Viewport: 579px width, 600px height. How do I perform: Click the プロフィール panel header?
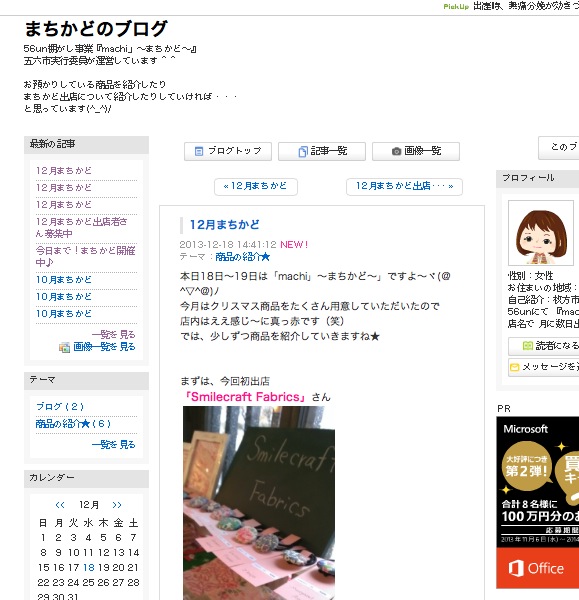coord(537,178)
